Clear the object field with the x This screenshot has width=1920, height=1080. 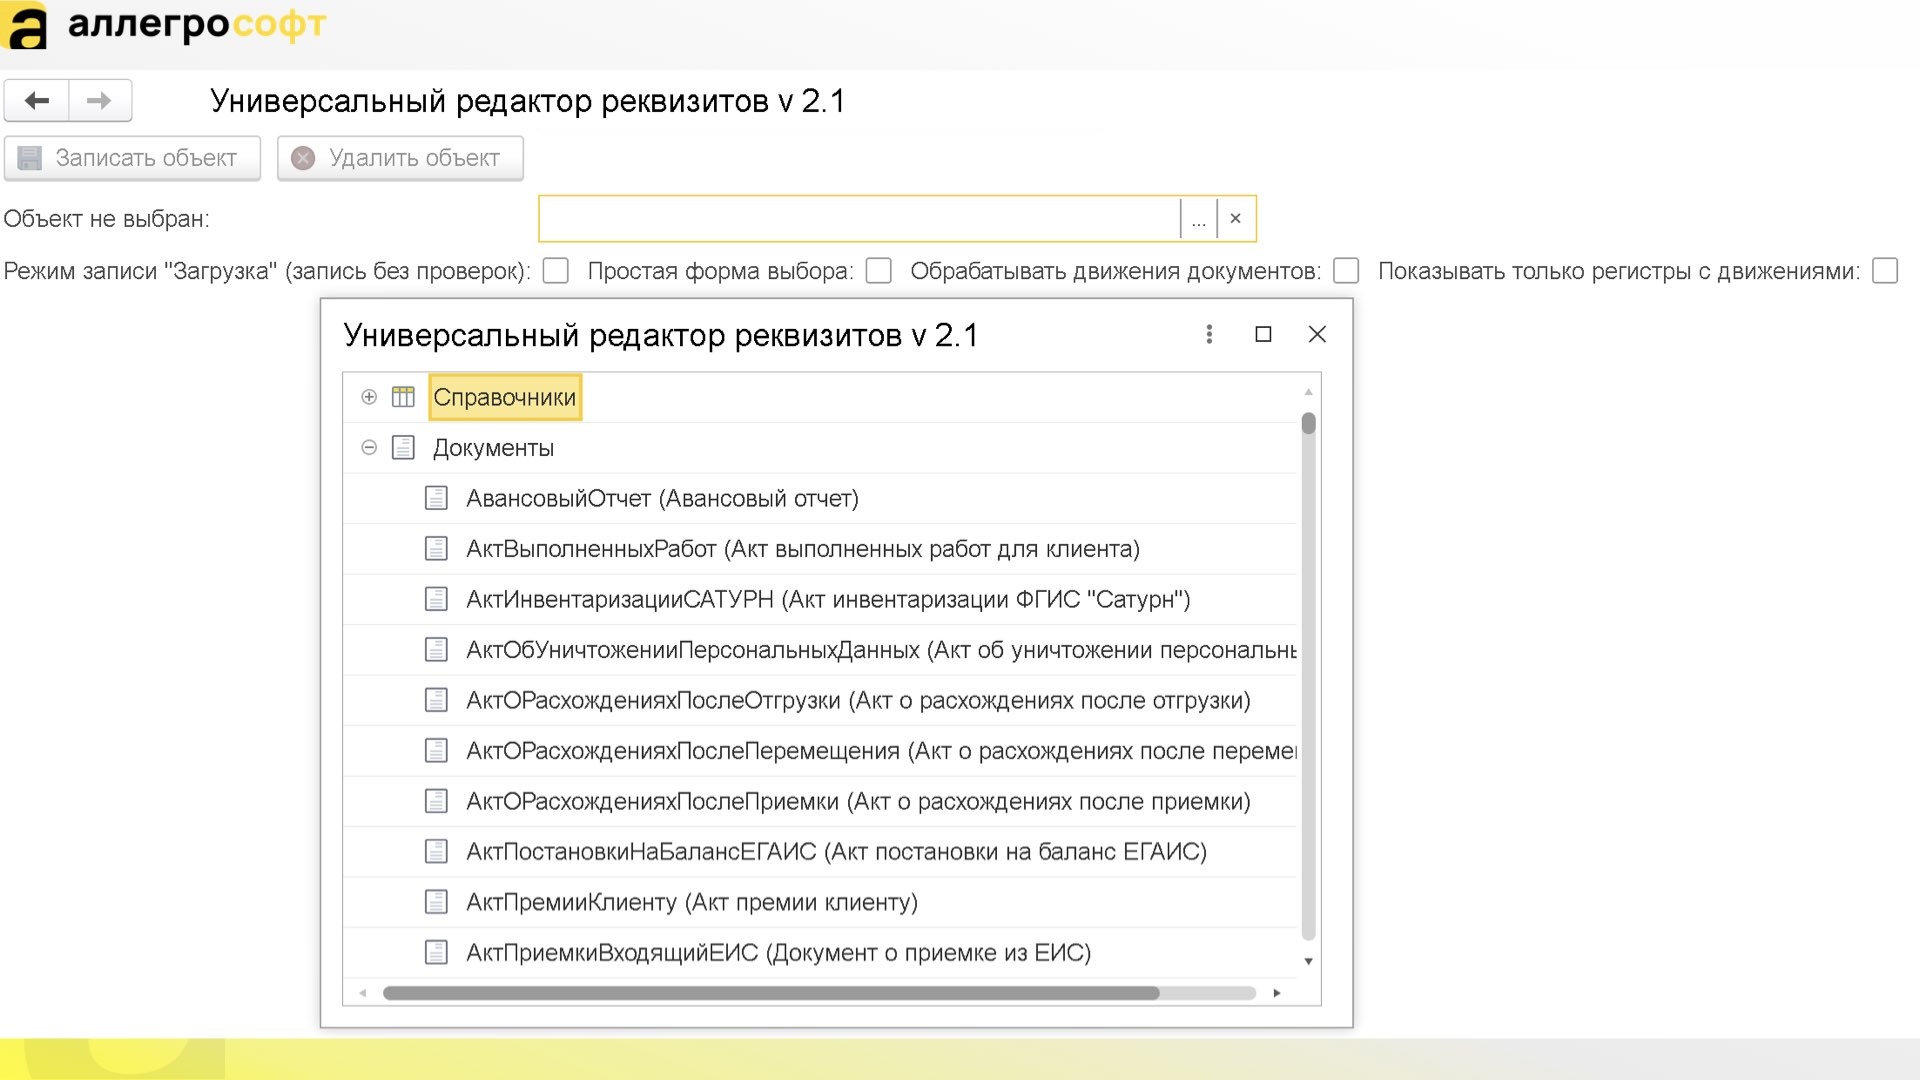(1236, 219)
